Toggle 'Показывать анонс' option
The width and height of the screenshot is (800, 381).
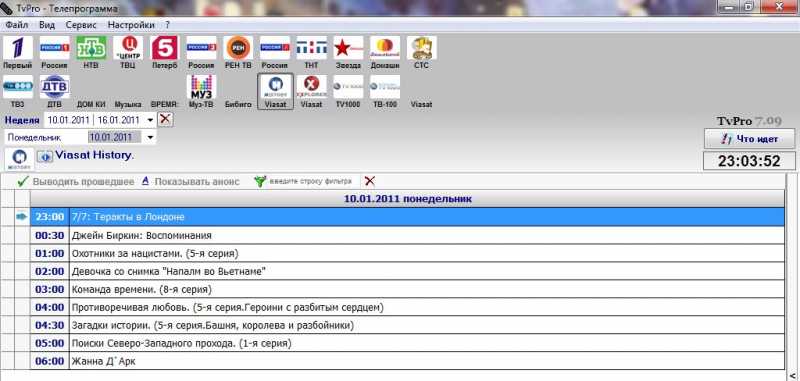pos(190,182)
